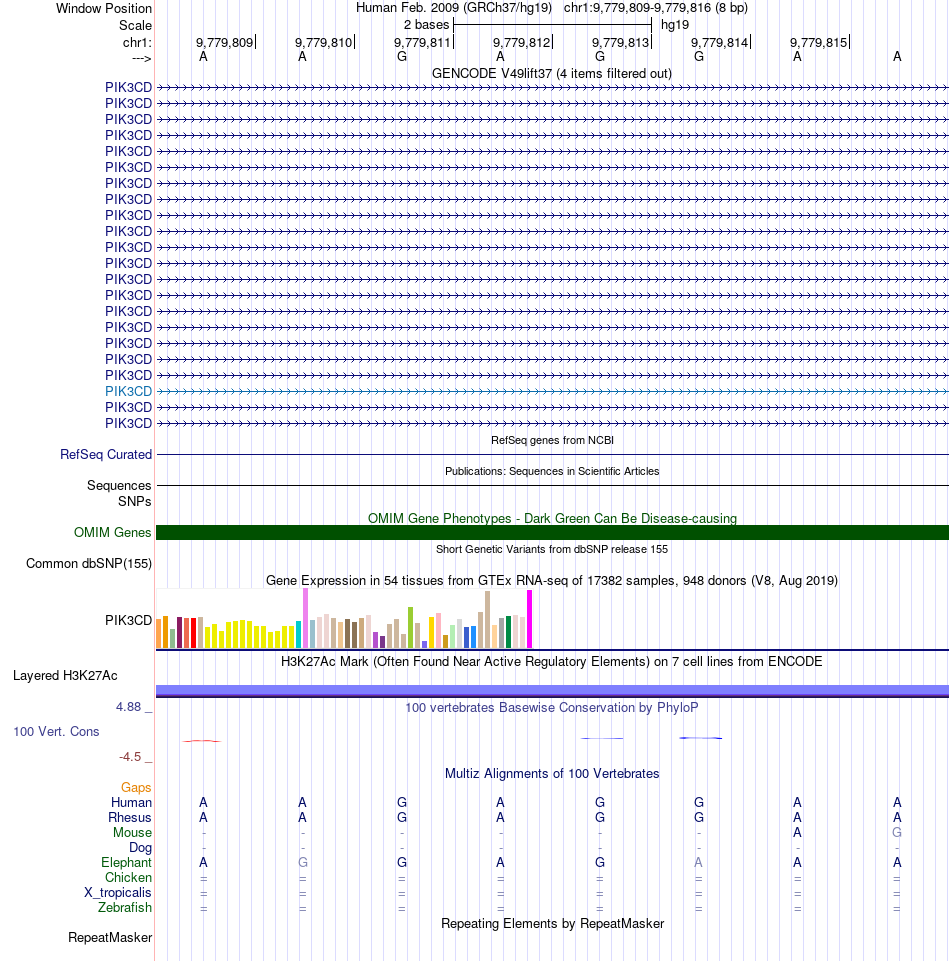Click the dark A base in Mouse row
The image size is (950, 961).
[797, 832]
